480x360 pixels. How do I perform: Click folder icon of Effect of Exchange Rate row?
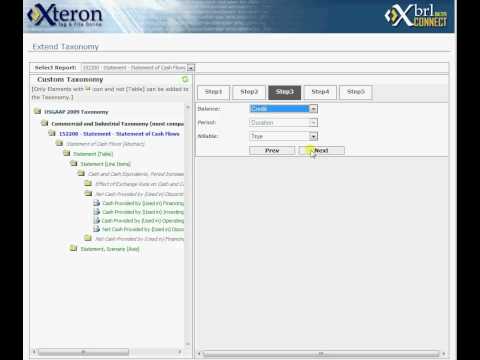click(88, 183)
